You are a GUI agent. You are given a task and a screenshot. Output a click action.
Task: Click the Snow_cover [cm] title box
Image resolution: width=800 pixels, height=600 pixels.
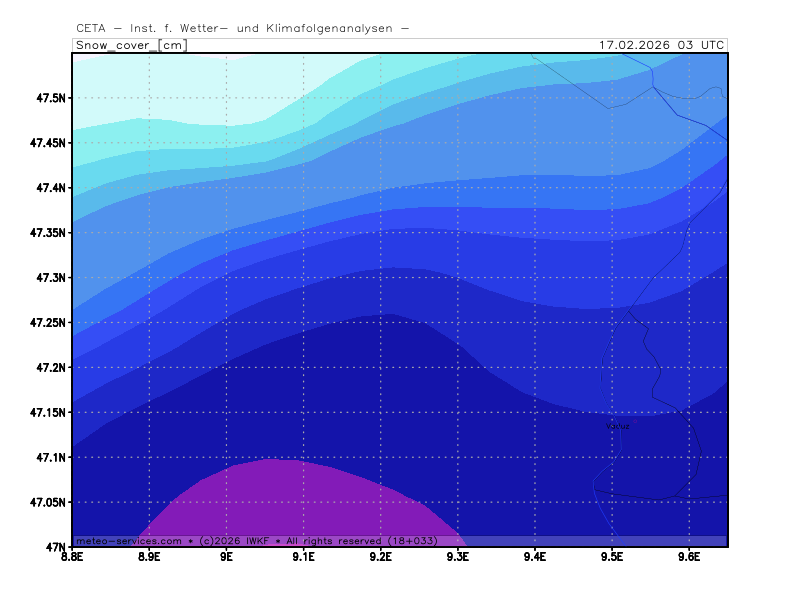[130, 45]
